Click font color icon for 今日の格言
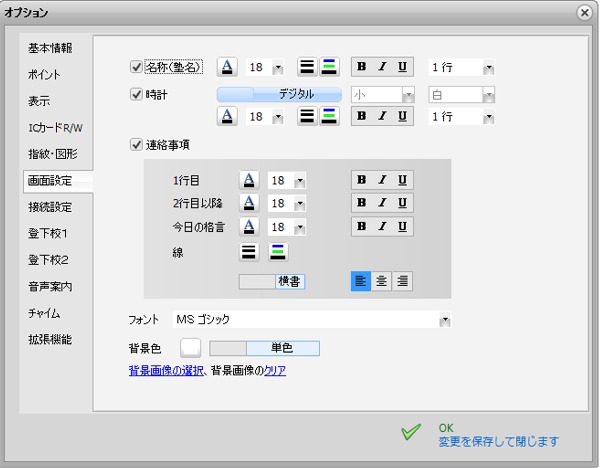Screen dimensions: 600x468 pos(249,227)
